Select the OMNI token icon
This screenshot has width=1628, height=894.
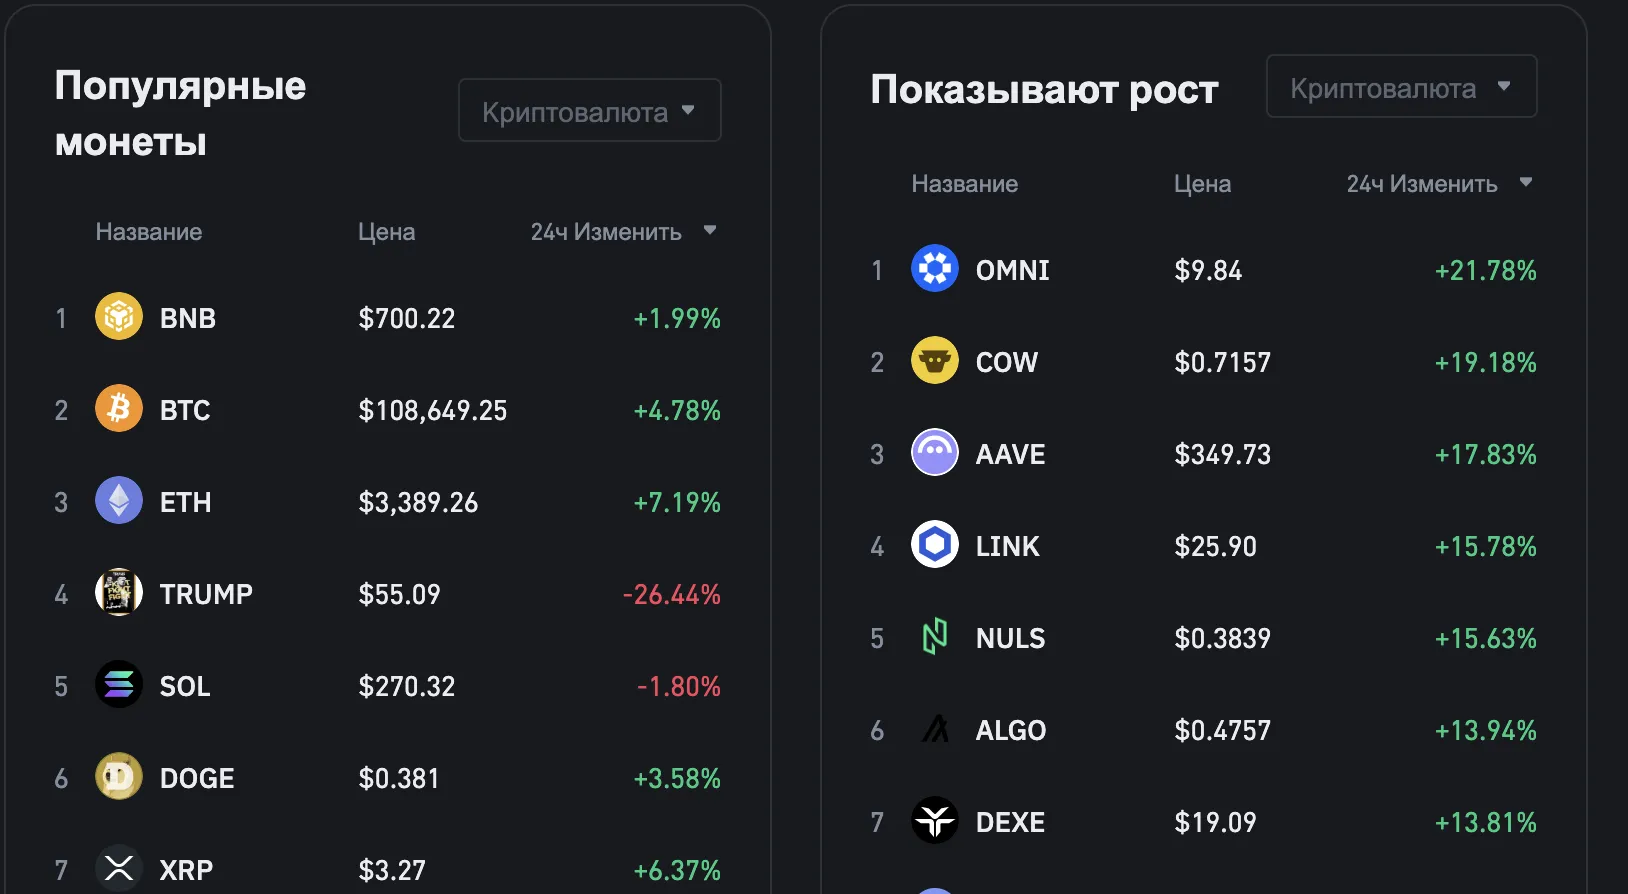tap(935, 269)
